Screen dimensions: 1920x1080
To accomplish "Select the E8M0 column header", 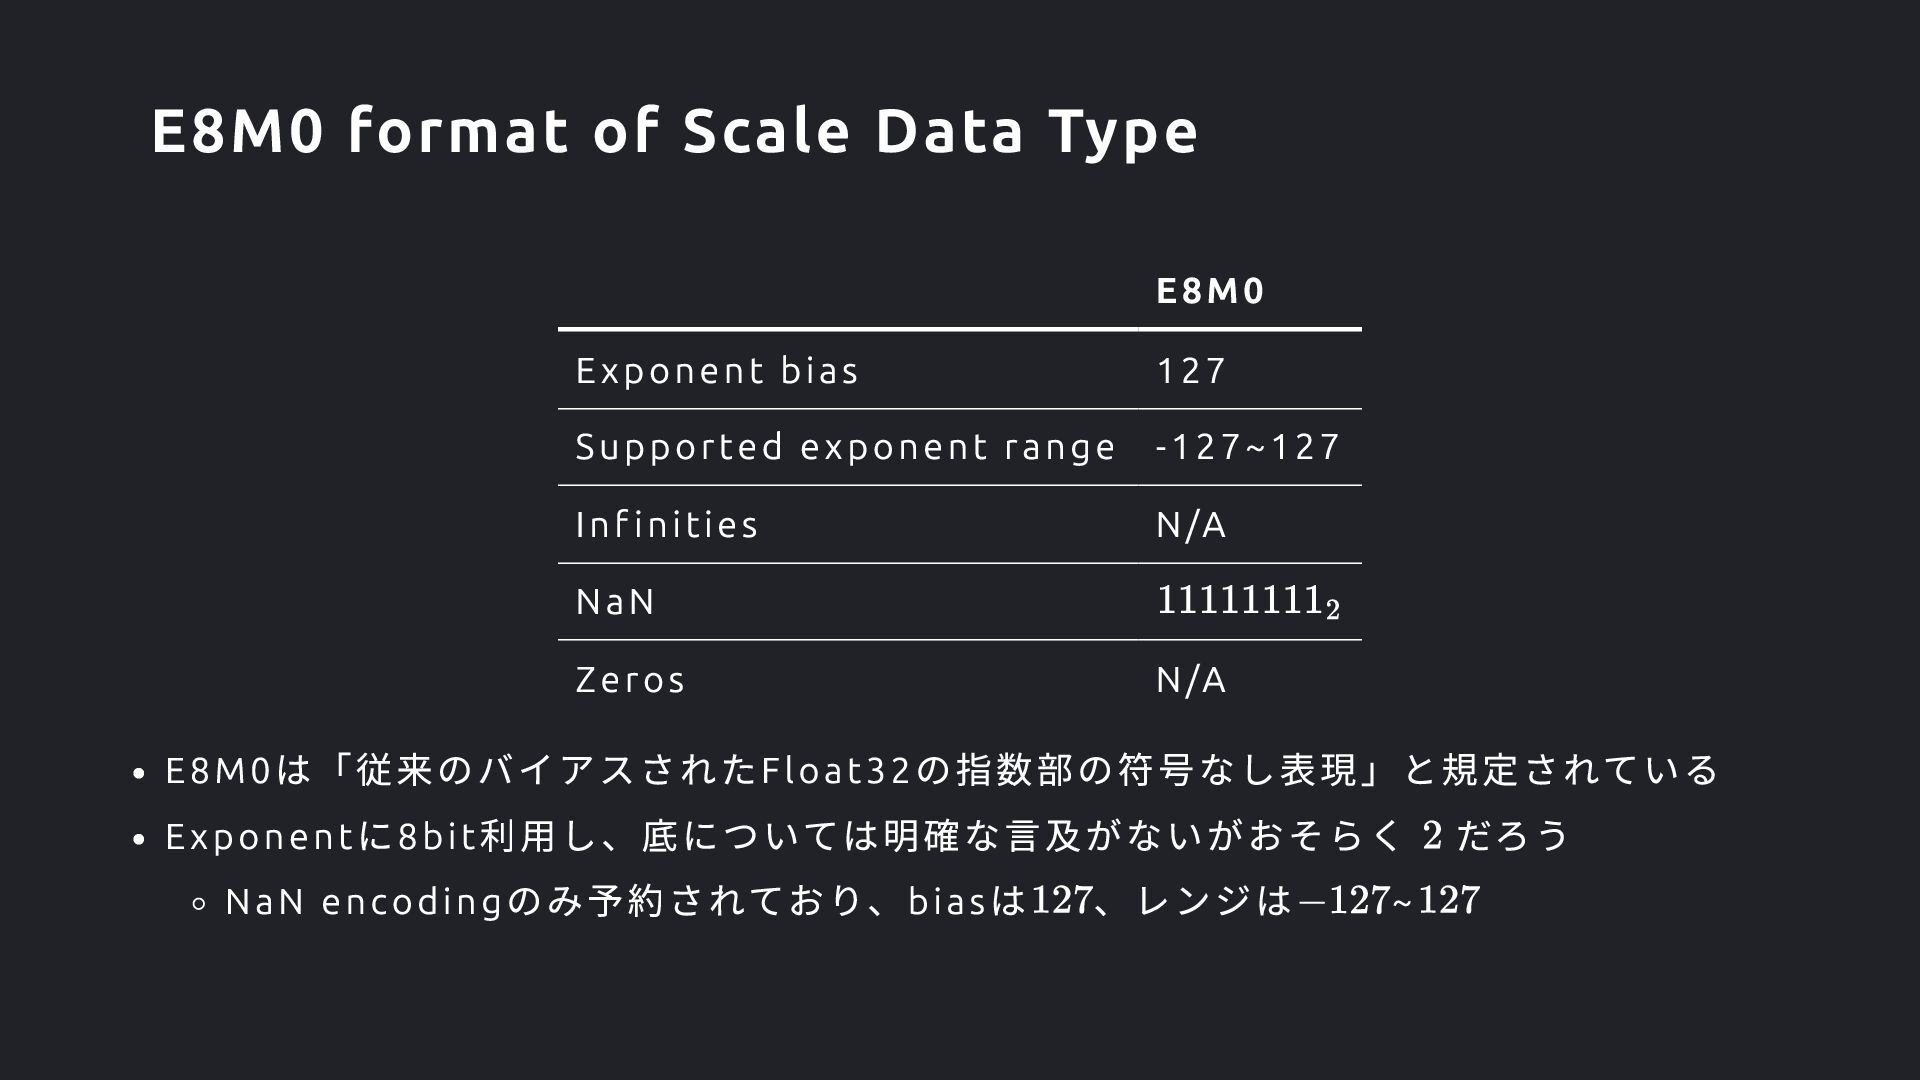I will tap(1210, 291).
